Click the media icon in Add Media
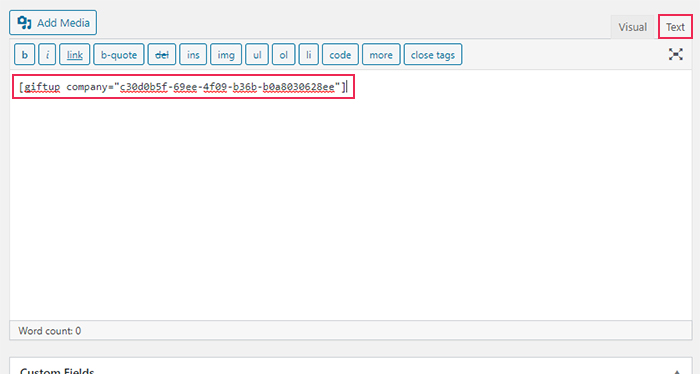700x374 pixels. click(24, 23)
